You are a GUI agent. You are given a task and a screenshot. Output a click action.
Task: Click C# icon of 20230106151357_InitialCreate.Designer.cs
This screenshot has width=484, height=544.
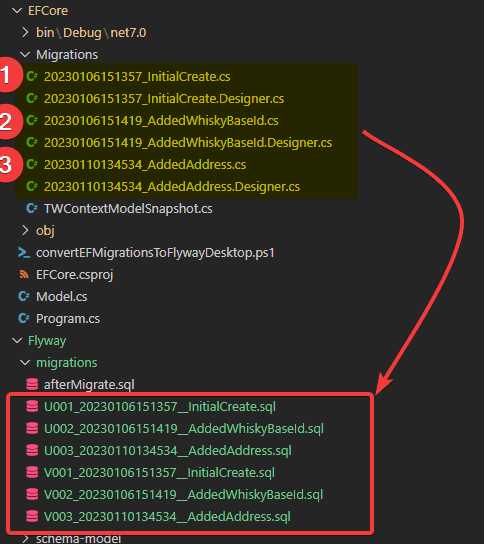coord(32,99)
